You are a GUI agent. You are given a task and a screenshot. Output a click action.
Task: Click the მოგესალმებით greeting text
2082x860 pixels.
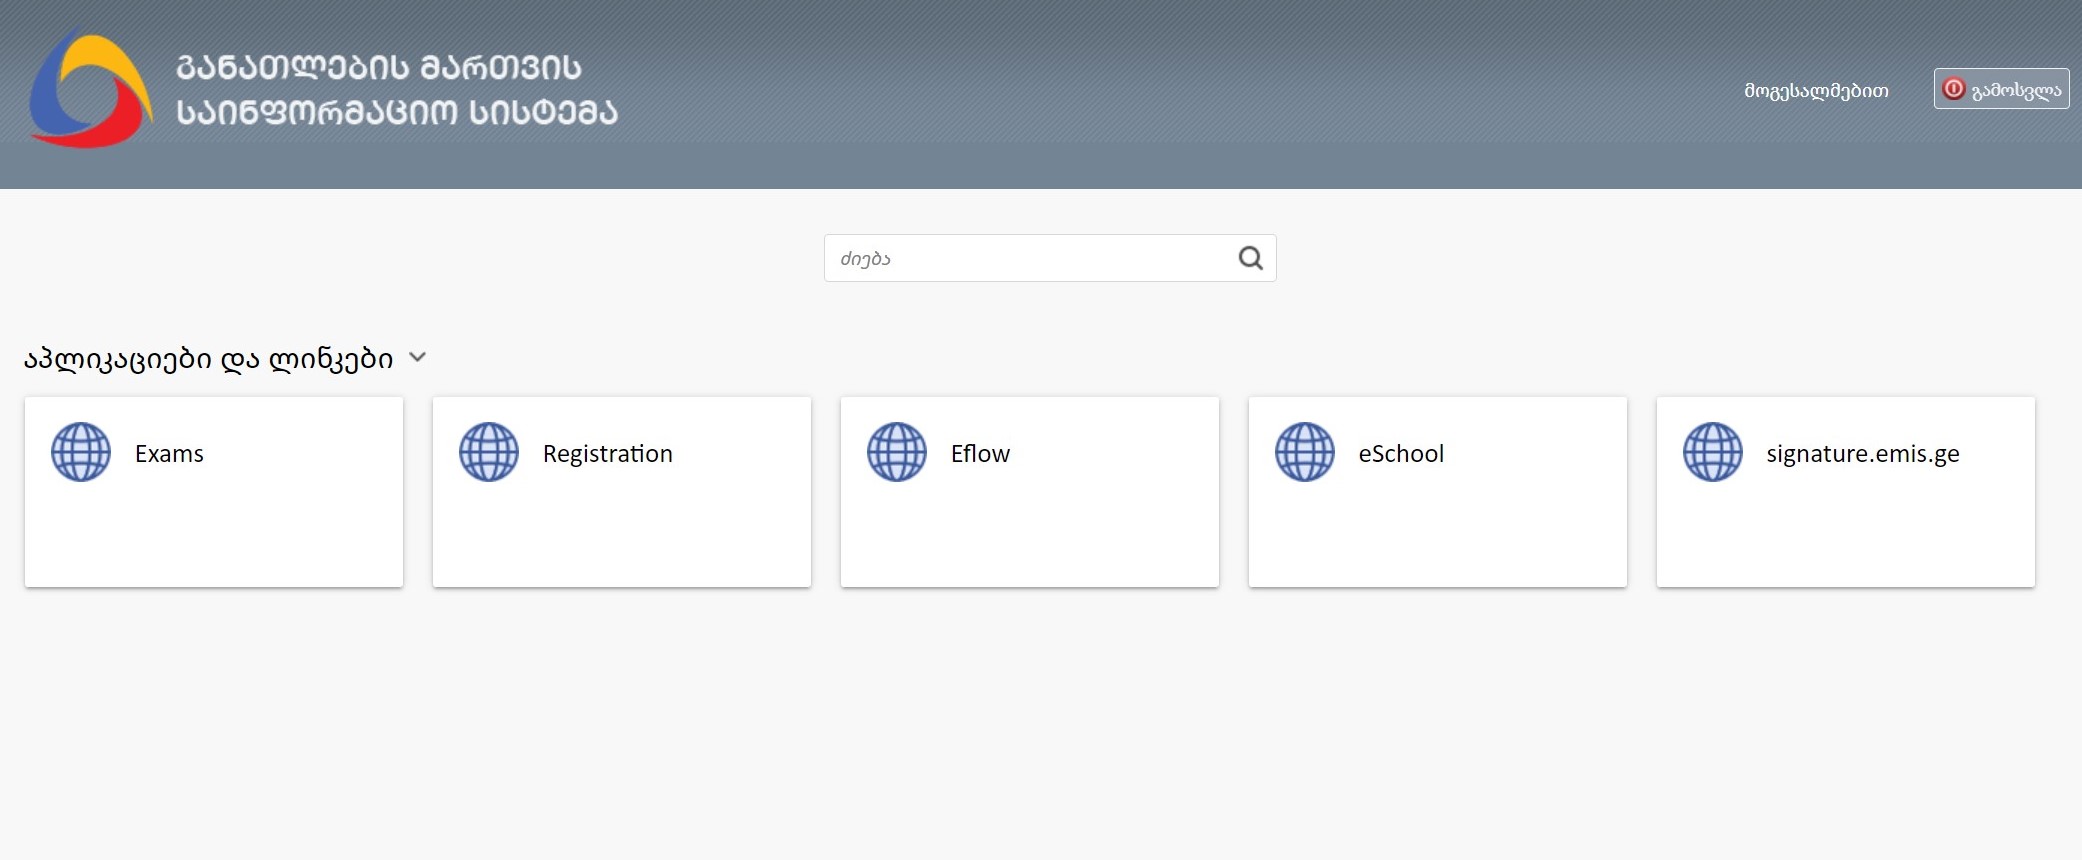coord(1816,91)
